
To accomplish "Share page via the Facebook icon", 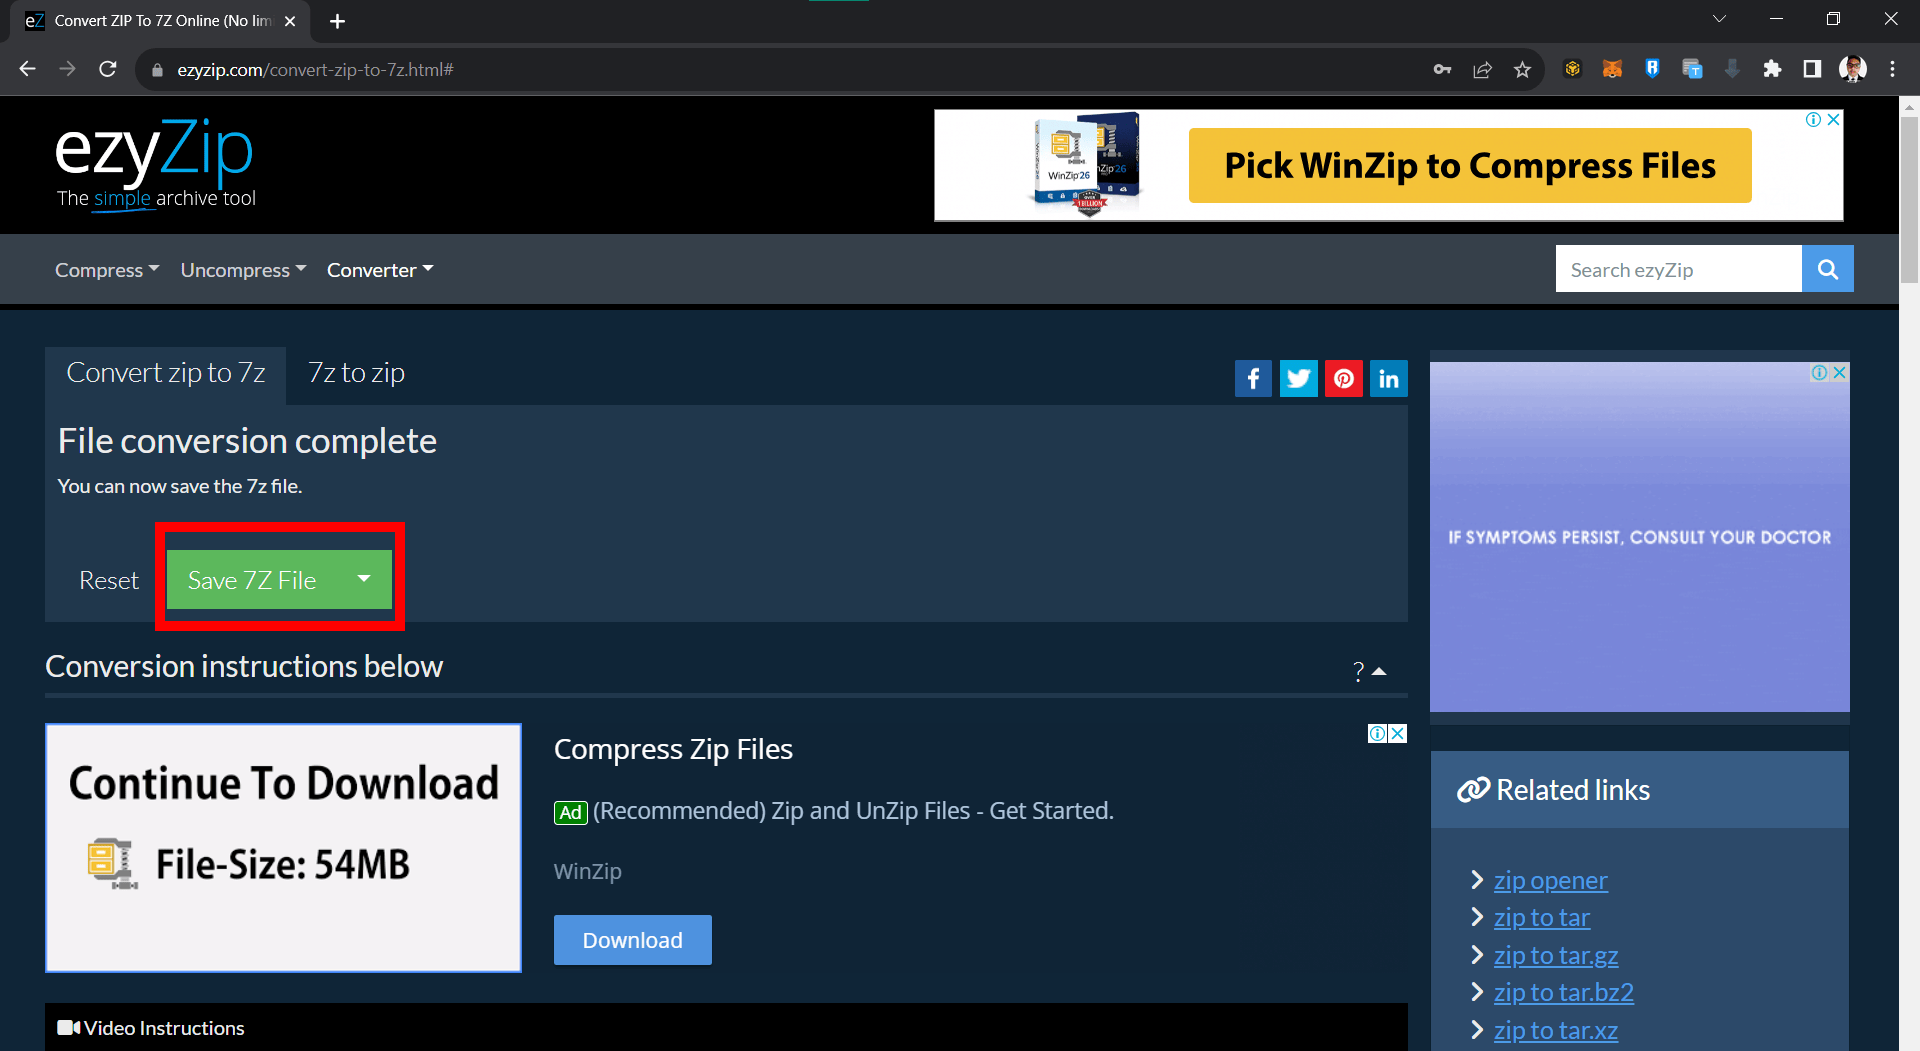I will click(1253, 378).
